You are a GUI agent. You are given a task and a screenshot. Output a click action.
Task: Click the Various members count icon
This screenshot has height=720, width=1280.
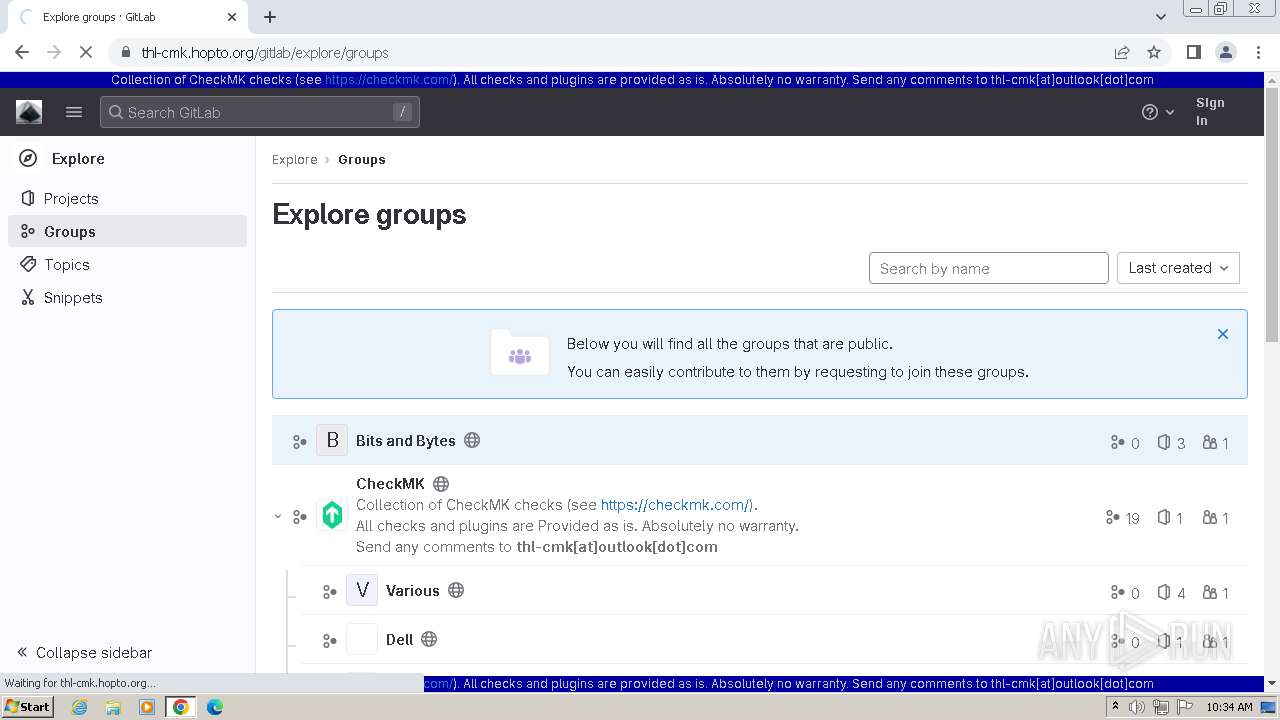tap(1210, 592)
